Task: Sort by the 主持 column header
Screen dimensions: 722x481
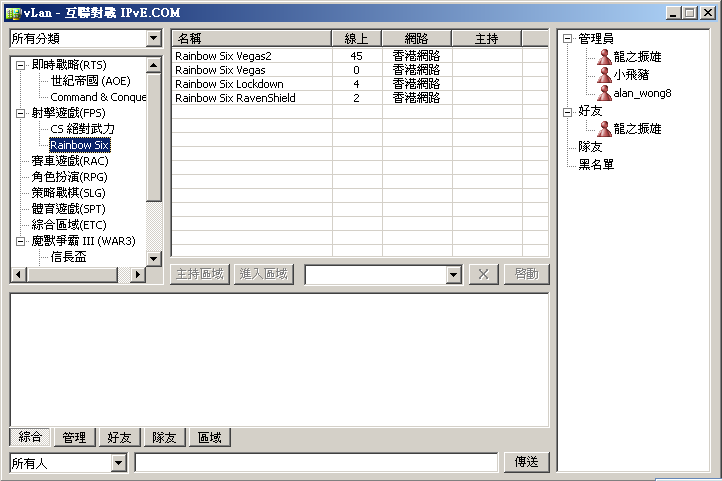Action: pos(487,39)
